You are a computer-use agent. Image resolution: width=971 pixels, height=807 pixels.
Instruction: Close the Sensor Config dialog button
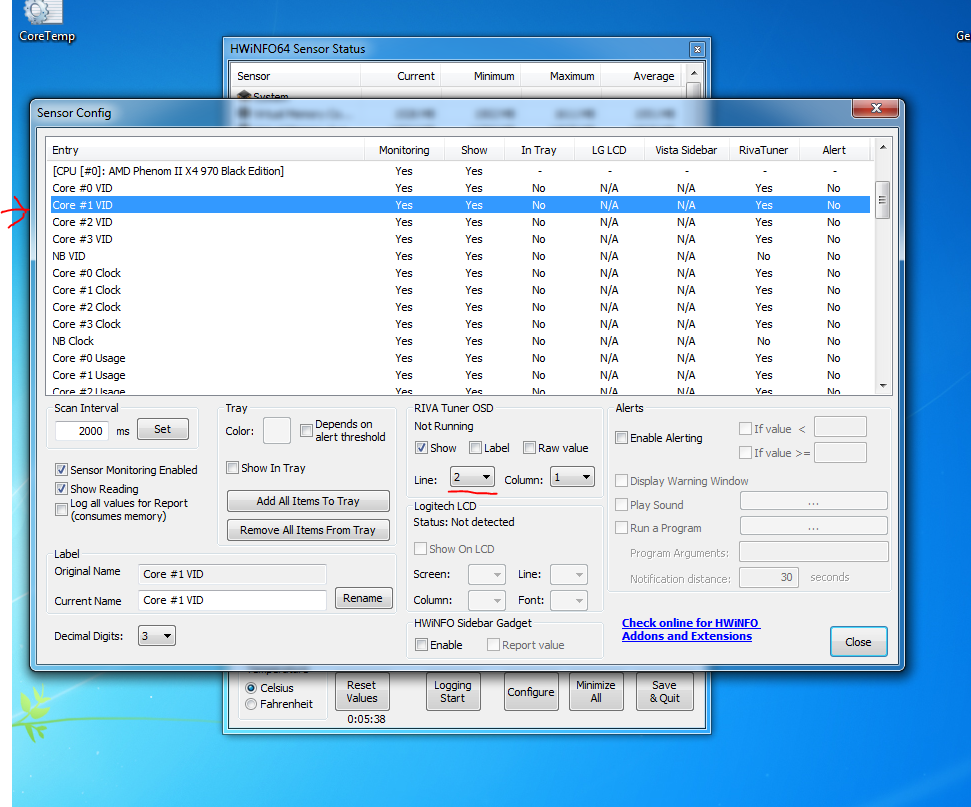(858, 642)
